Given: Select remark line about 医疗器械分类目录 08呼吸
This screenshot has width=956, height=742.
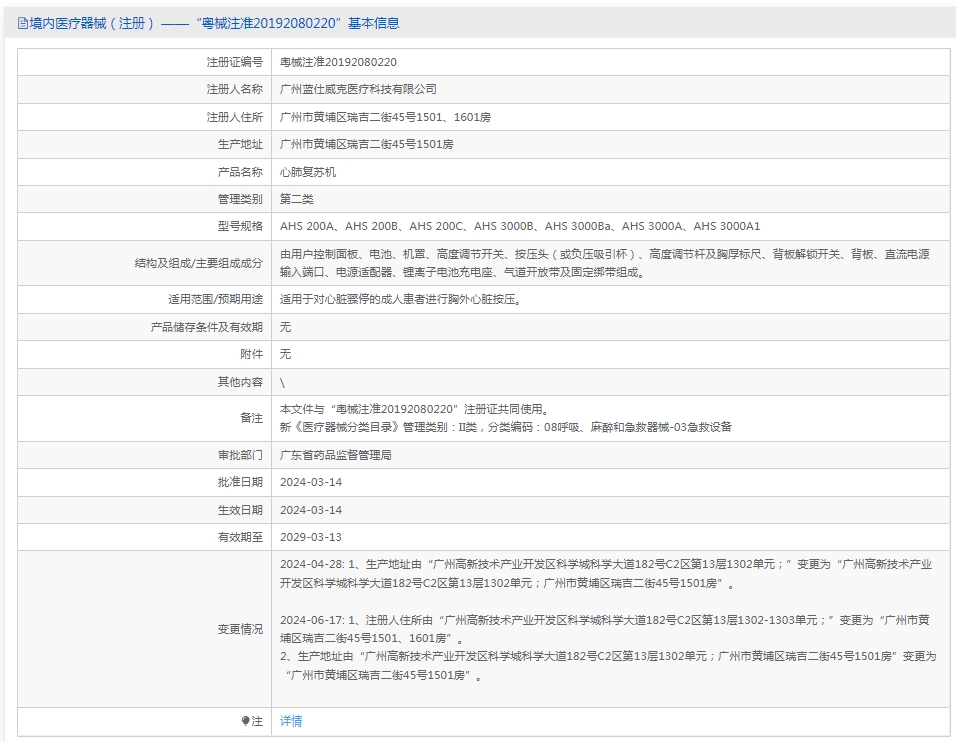Looking at the screenshot, I should coord(505,427).
